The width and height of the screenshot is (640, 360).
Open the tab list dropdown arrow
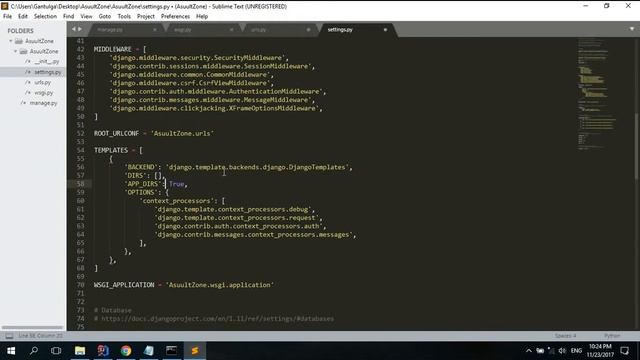click(632, 29)
